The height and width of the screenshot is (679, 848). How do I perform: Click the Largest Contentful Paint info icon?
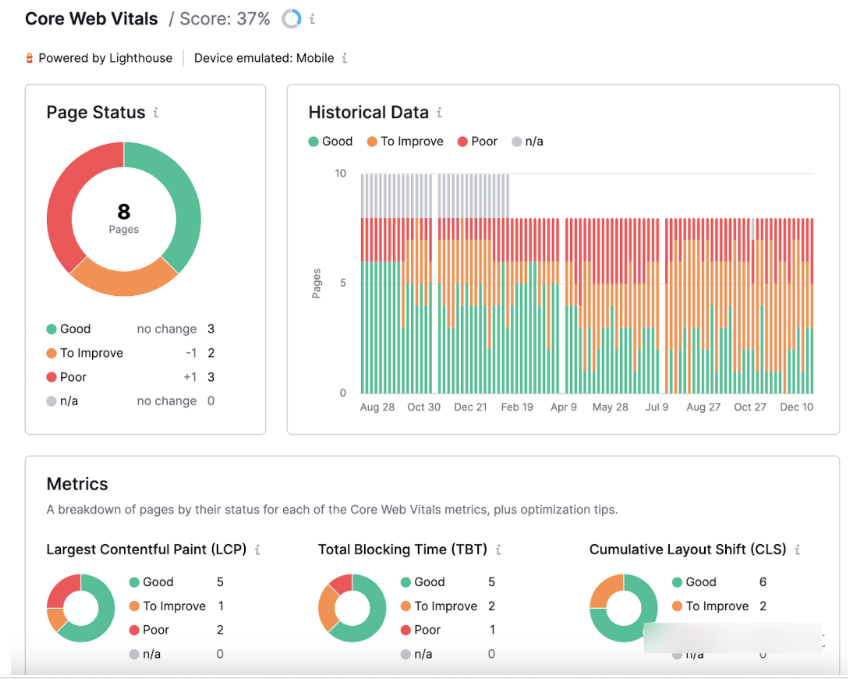pos(258,550)
